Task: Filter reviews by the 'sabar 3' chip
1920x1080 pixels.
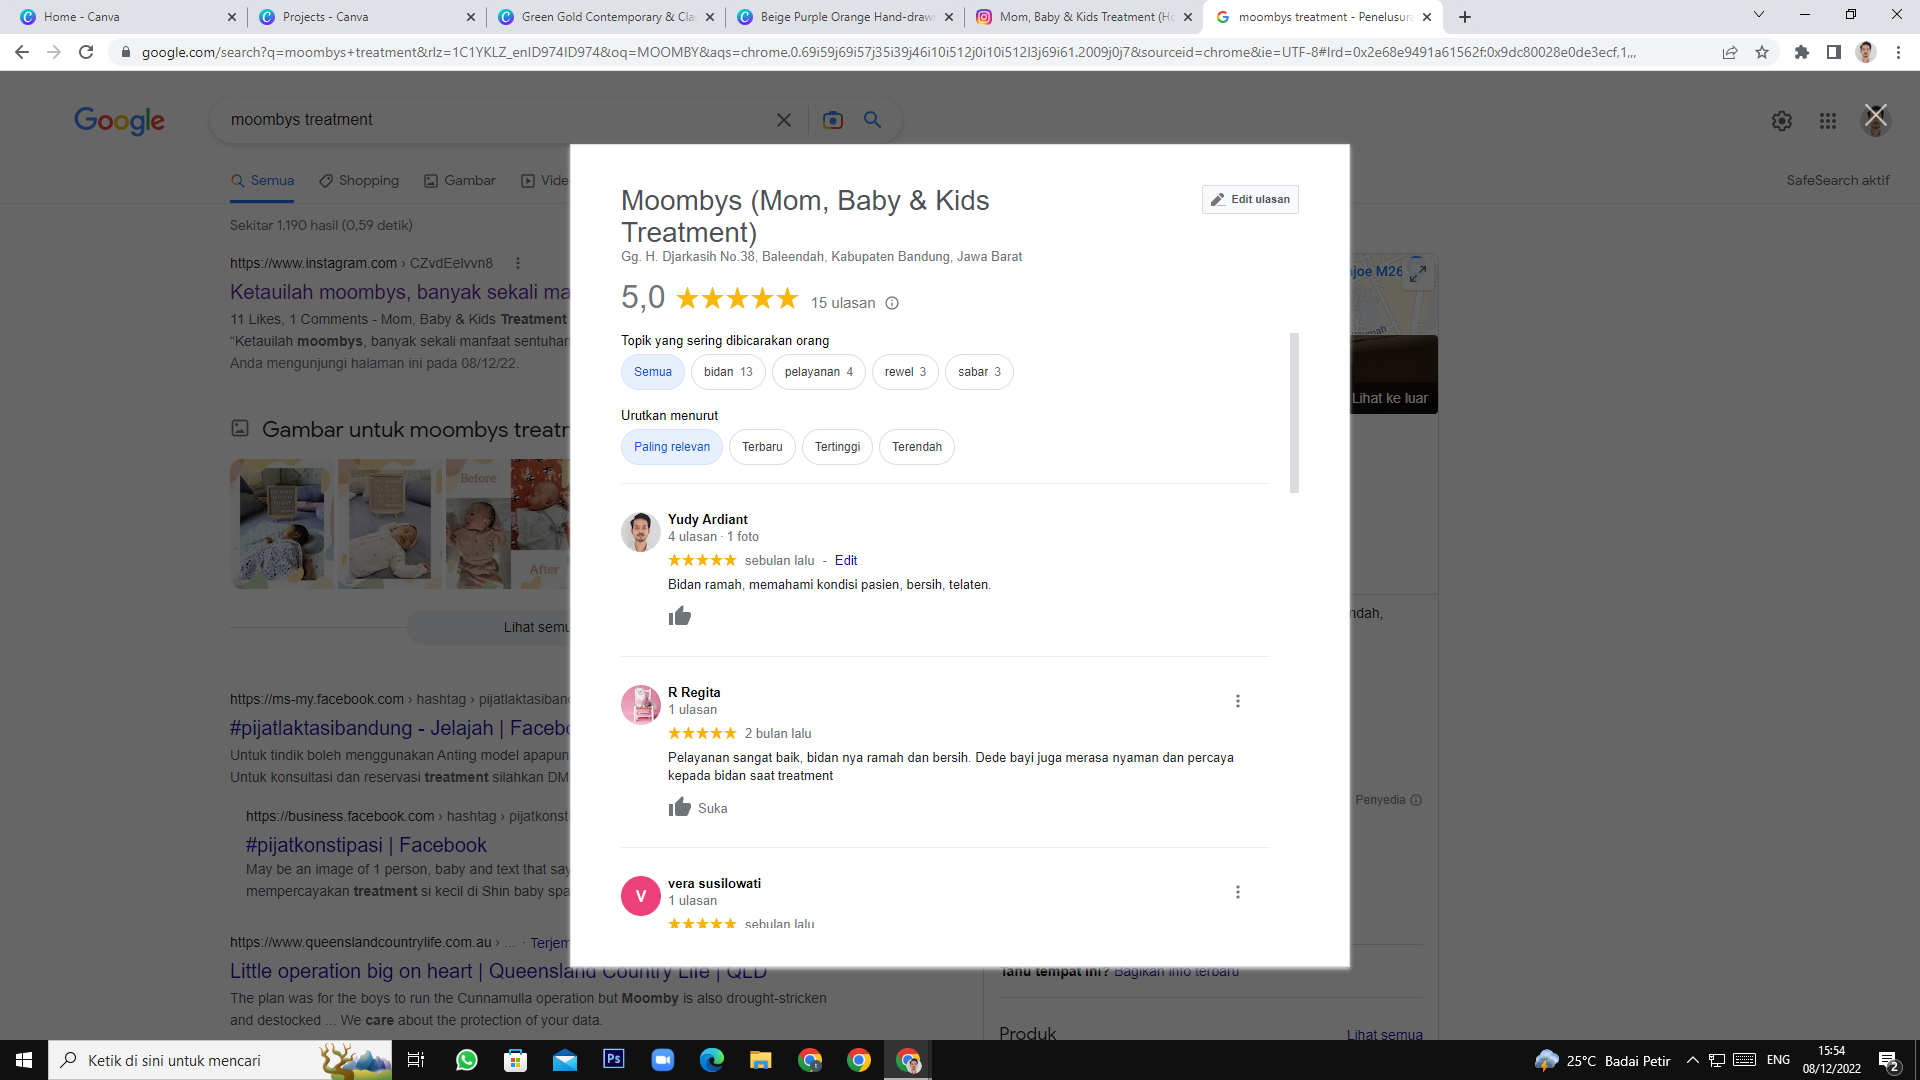Action: (978, 372)
